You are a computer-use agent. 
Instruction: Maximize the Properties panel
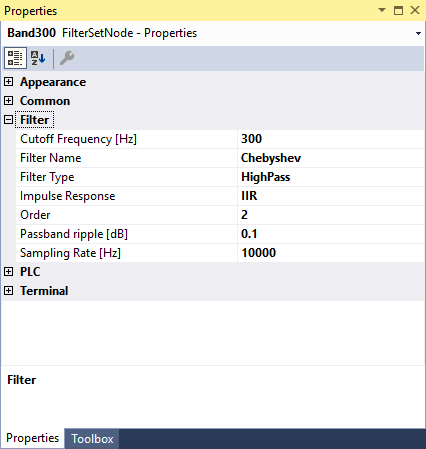tap(398, 10)
